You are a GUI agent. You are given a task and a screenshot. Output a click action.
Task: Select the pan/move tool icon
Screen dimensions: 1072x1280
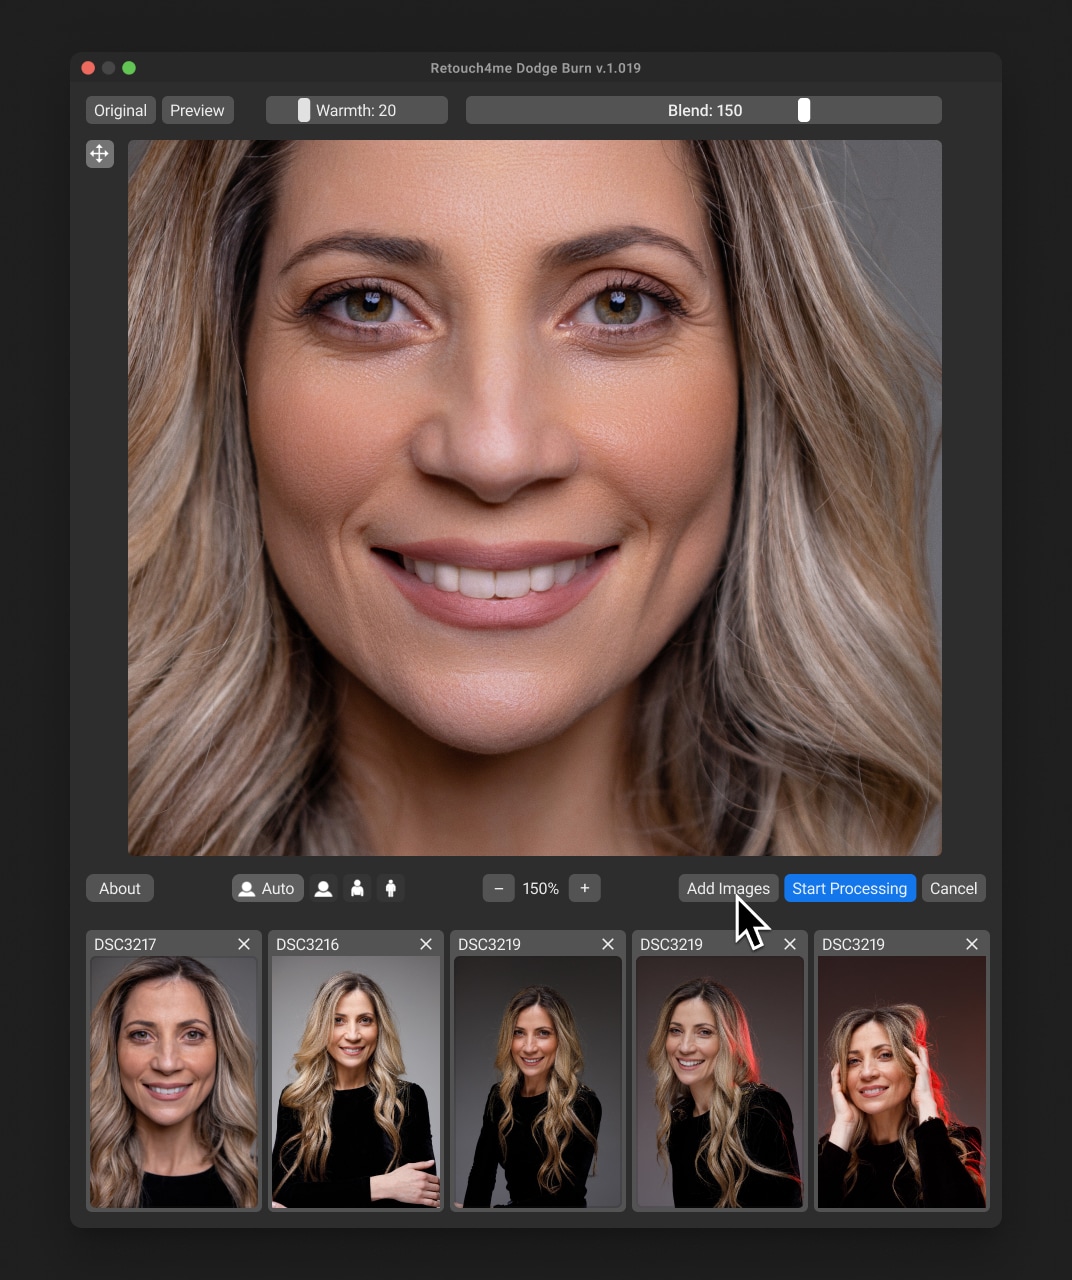point(99,154)
